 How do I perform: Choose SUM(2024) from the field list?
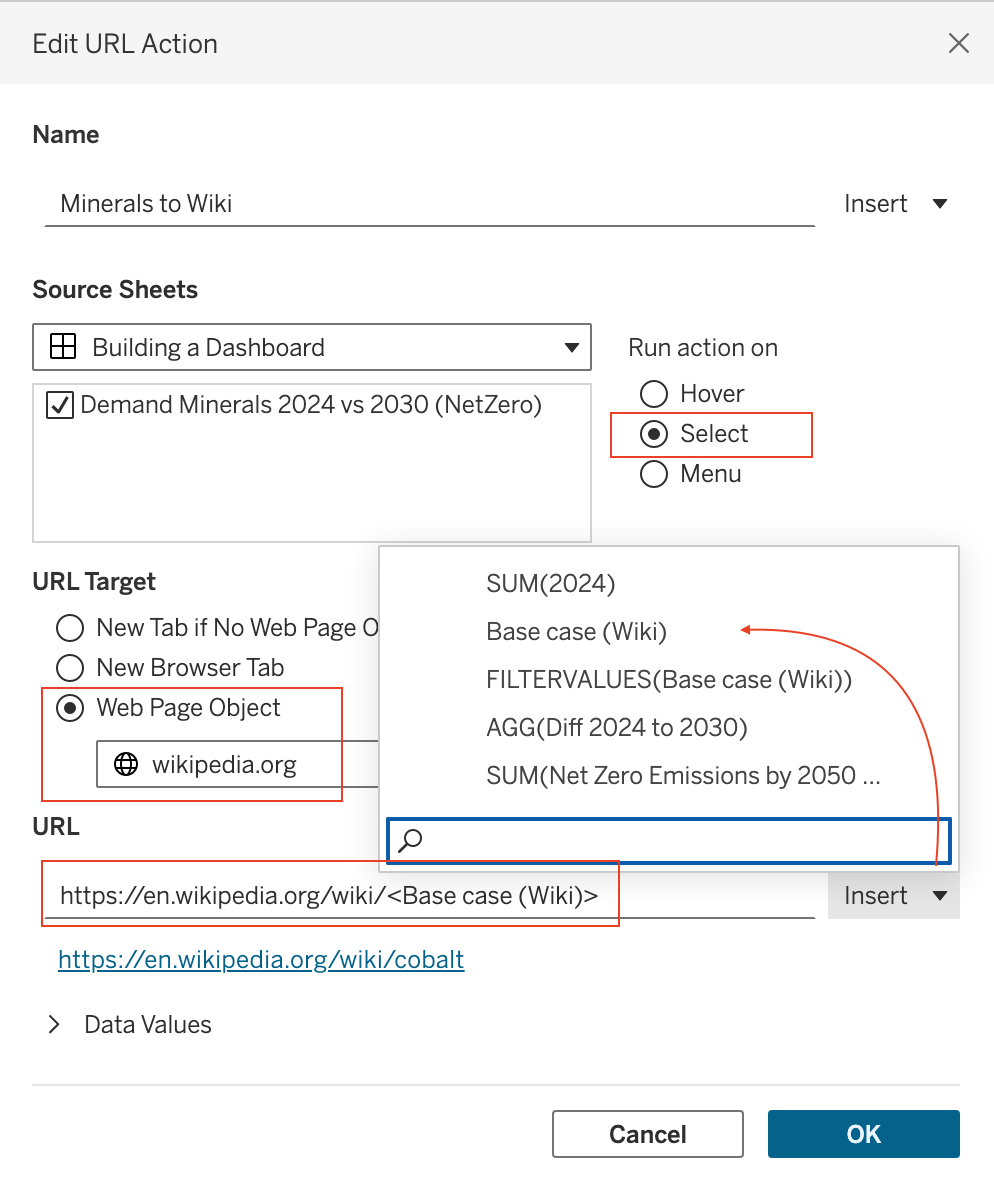[x=551, y=583]
